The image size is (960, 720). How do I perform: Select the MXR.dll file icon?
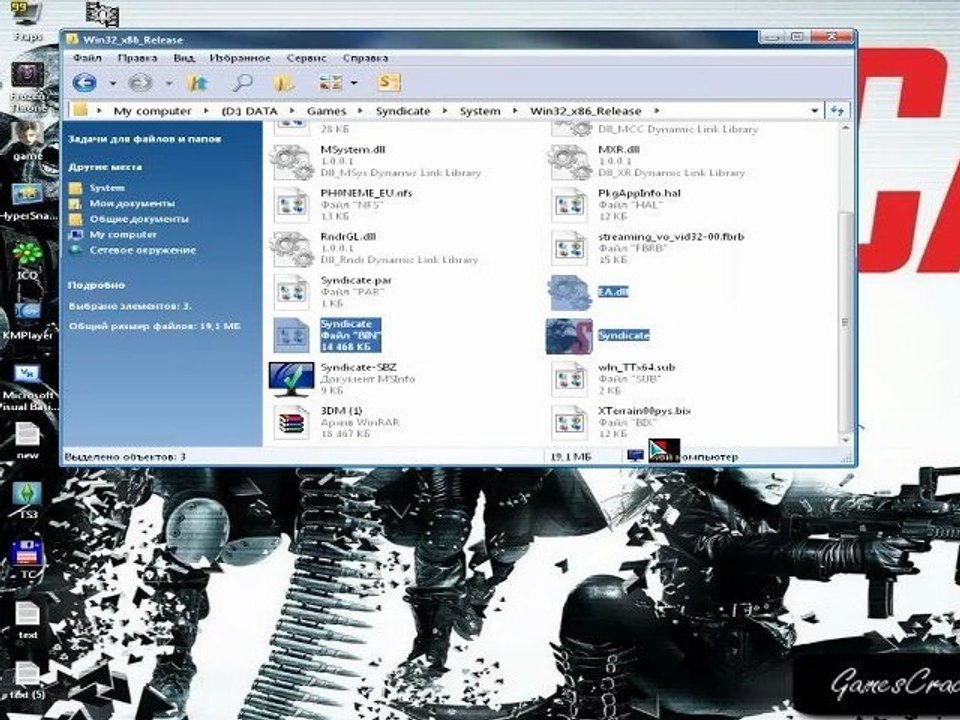coord(569,162)
